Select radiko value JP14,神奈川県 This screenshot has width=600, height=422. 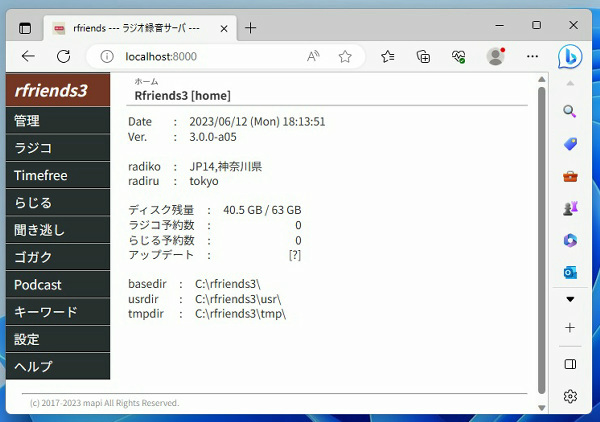pos(226,166)
